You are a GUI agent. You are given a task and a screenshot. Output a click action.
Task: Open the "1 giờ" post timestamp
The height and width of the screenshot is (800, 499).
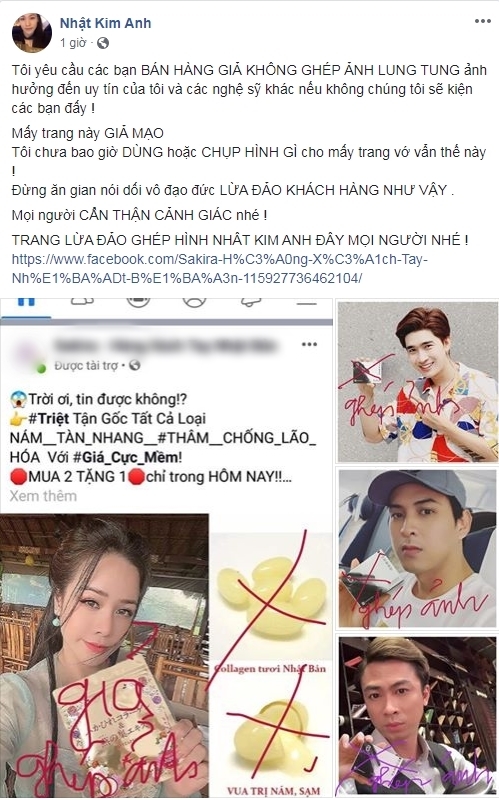click(x=73, y=43)
